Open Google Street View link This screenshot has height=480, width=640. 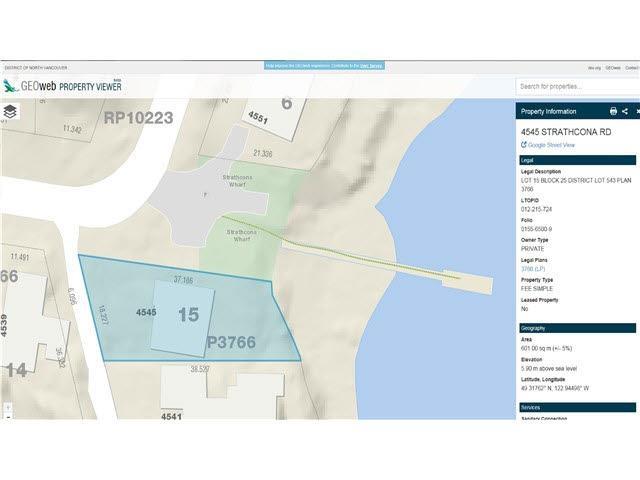coord(551,145)
